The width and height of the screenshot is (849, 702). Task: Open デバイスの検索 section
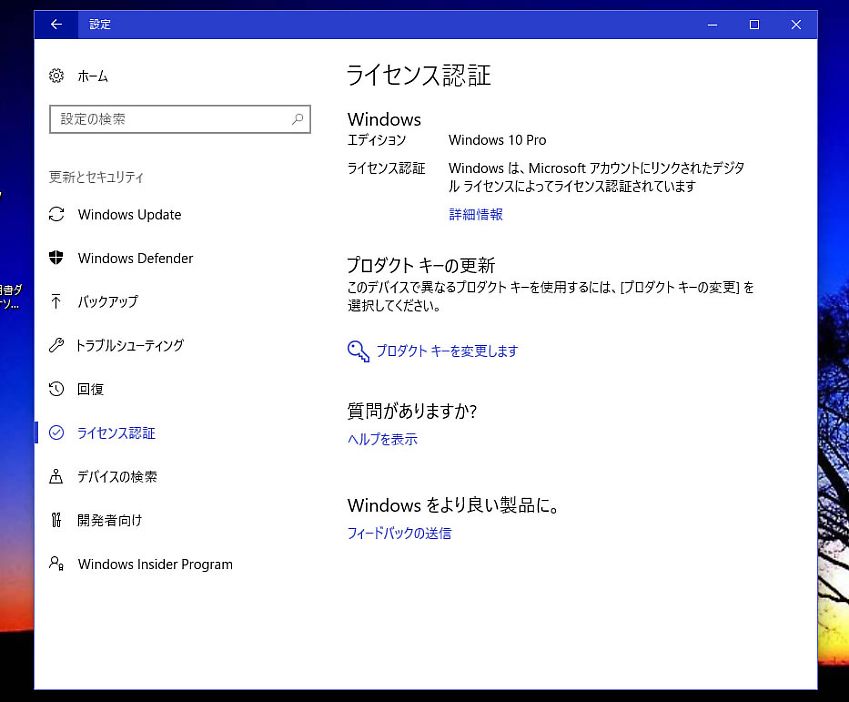pyautogui.click(x=117, y=477)
